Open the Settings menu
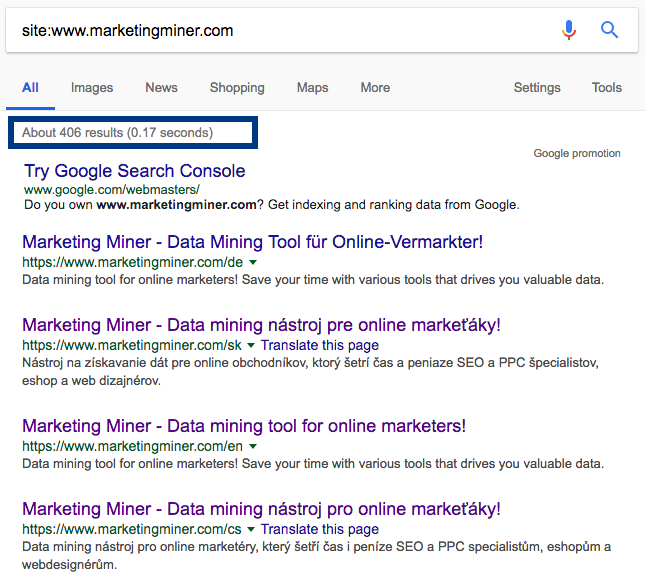 [x=537, y=88]
